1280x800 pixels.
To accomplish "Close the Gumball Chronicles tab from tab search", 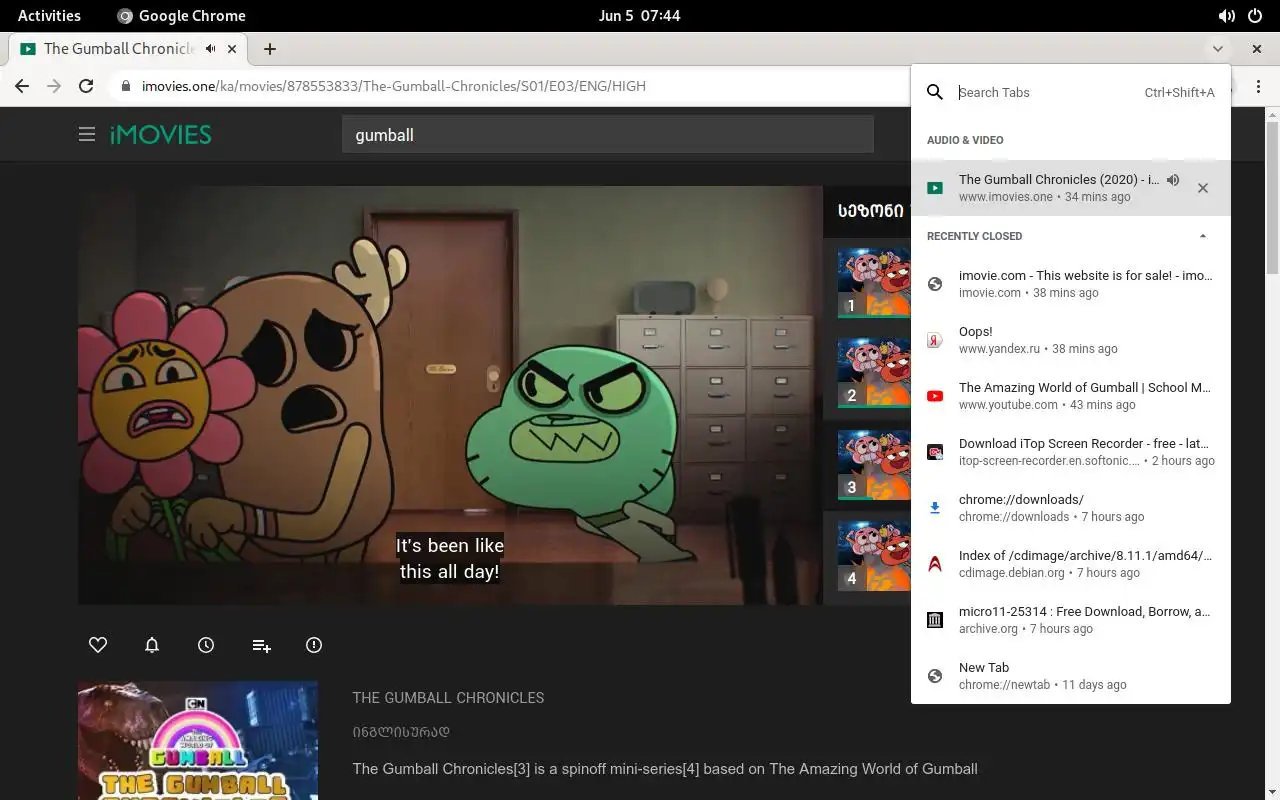I will pyautogui.click(x=1203, y=188).
